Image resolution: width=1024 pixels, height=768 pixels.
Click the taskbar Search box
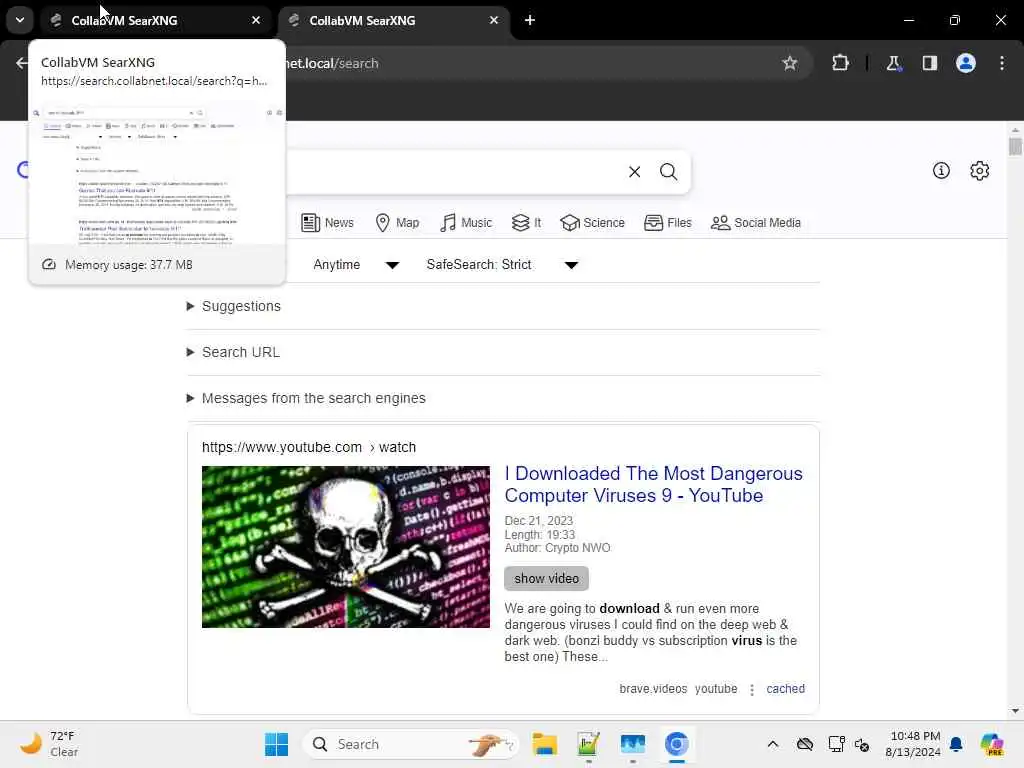410,744
